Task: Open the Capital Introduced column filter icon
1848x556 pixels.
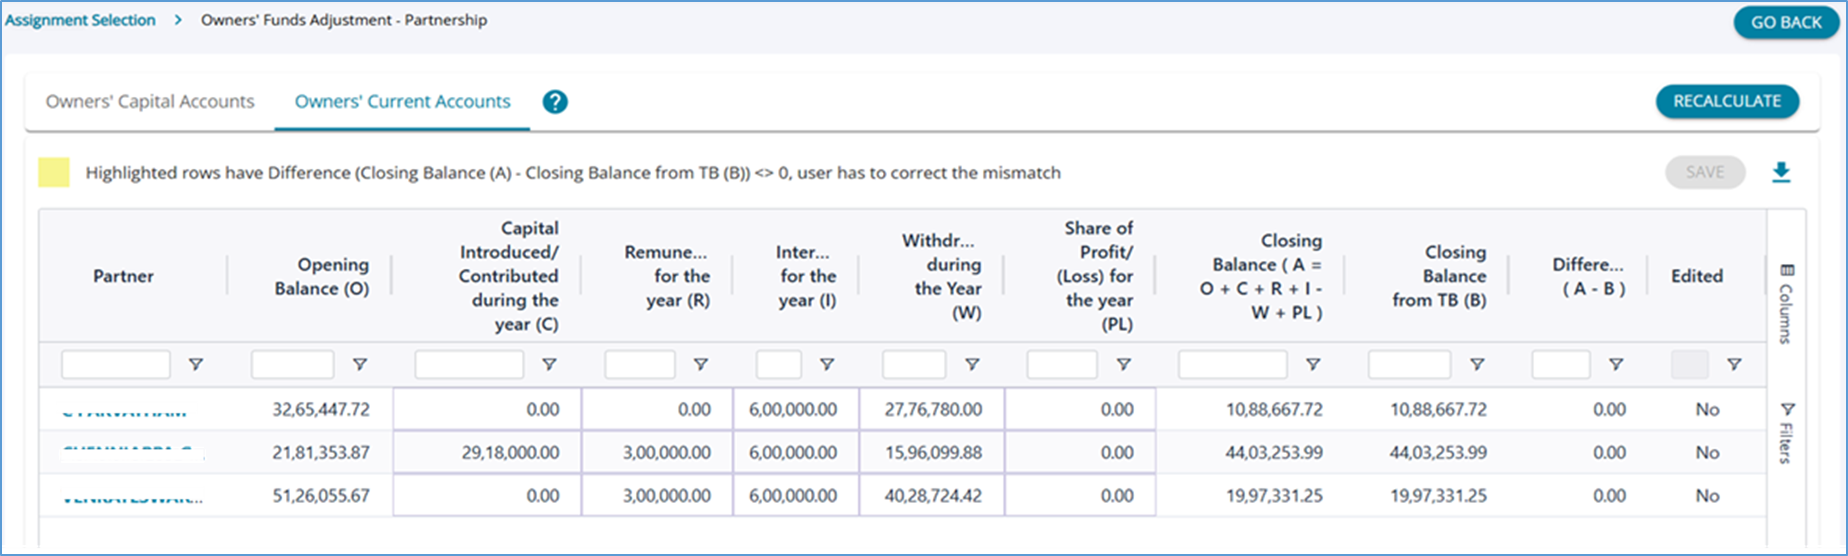Action: pyautogui.click(x=549, y=365)
